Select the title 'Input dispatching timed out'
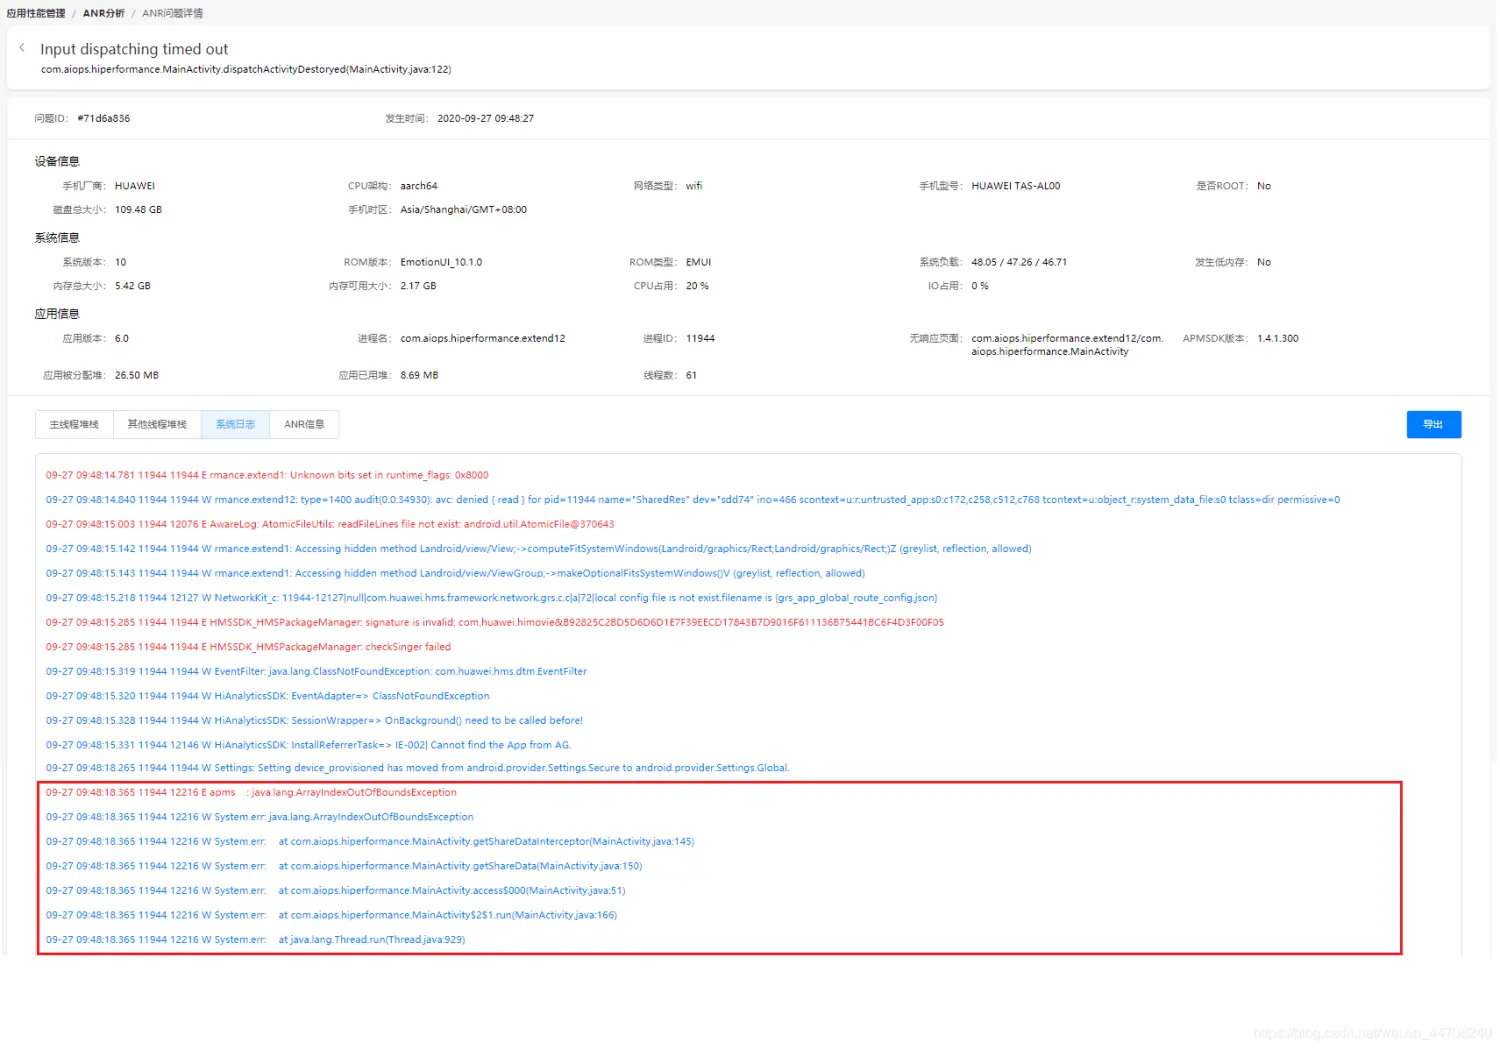 (x=134, y=49)
